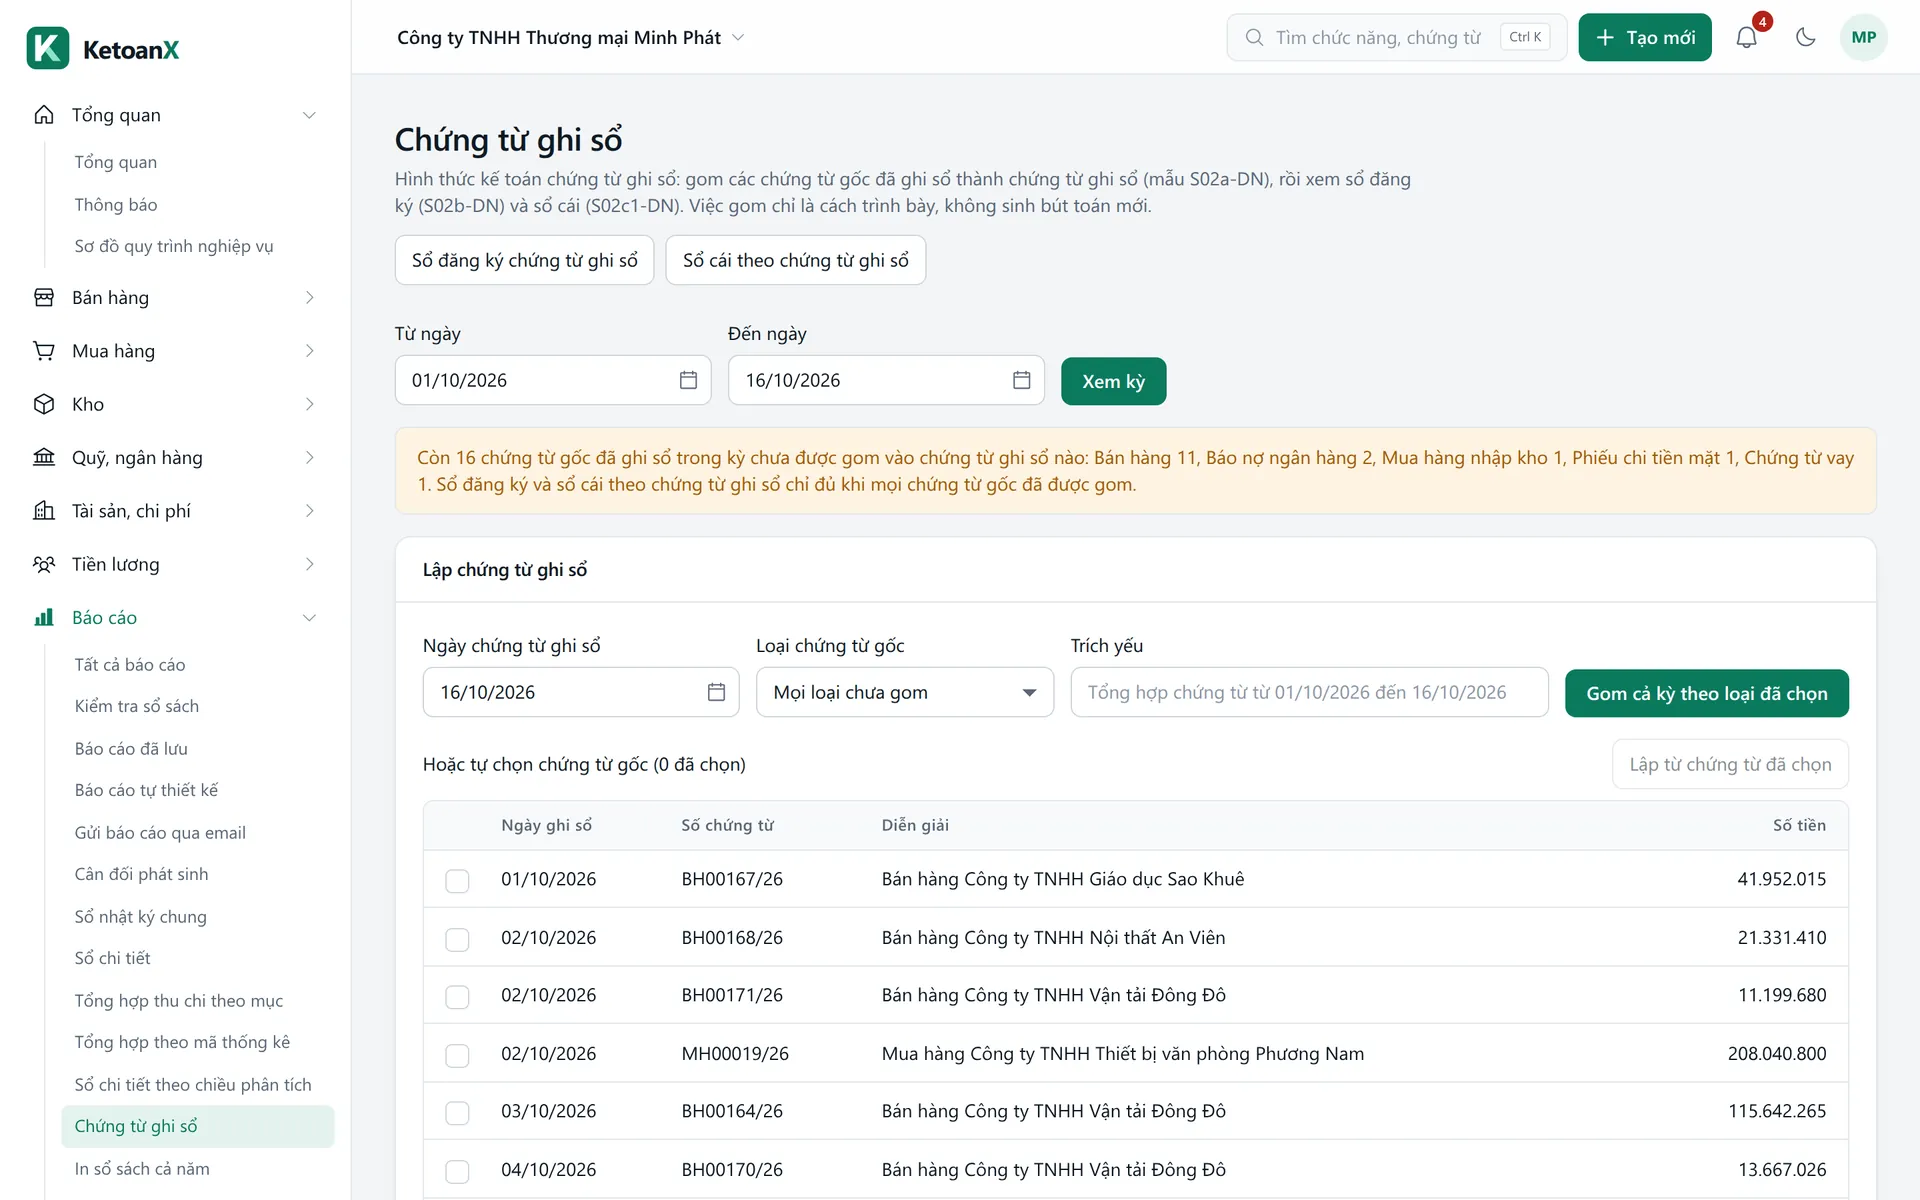
Task: Open calendar icon in Từ ngày field
Action: coord(688,380)
